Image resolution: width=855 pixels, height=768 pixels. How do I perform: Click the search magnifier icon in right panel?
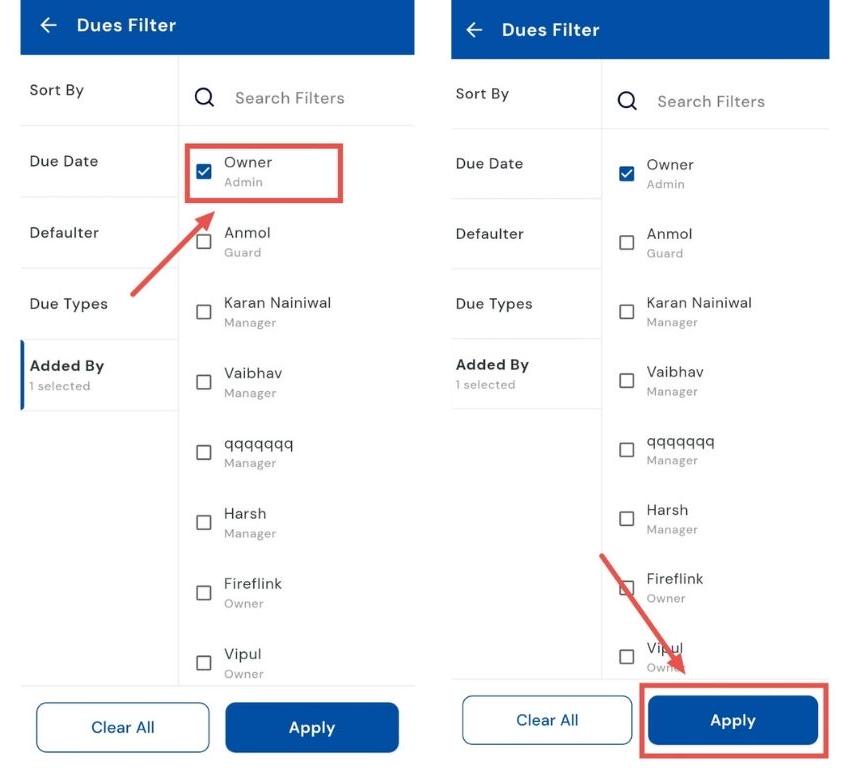[x=627, y=101]
